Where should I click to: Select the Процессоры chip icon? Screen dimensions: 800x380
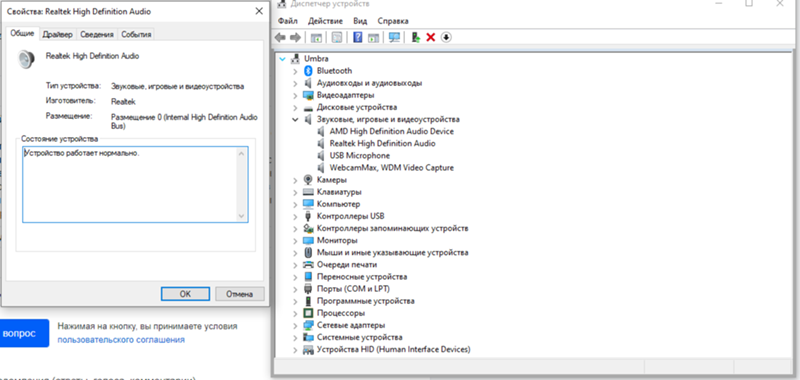pos(308,313)
